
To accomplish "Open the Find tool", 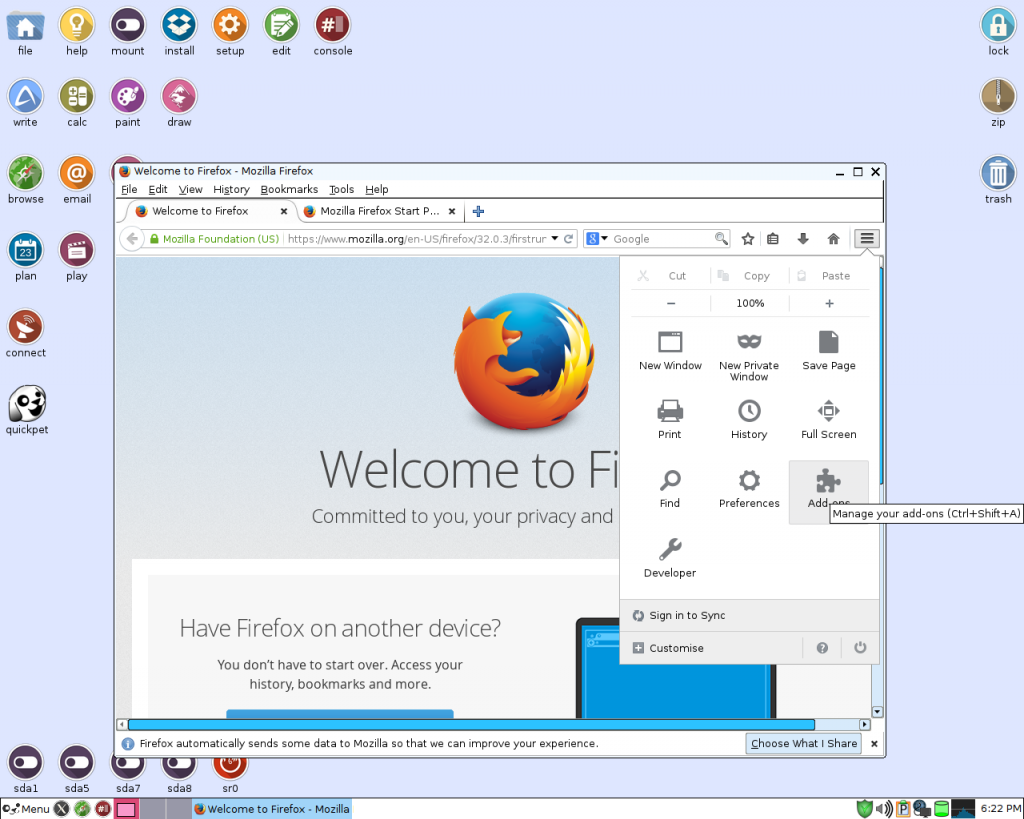I will point(670,490).
